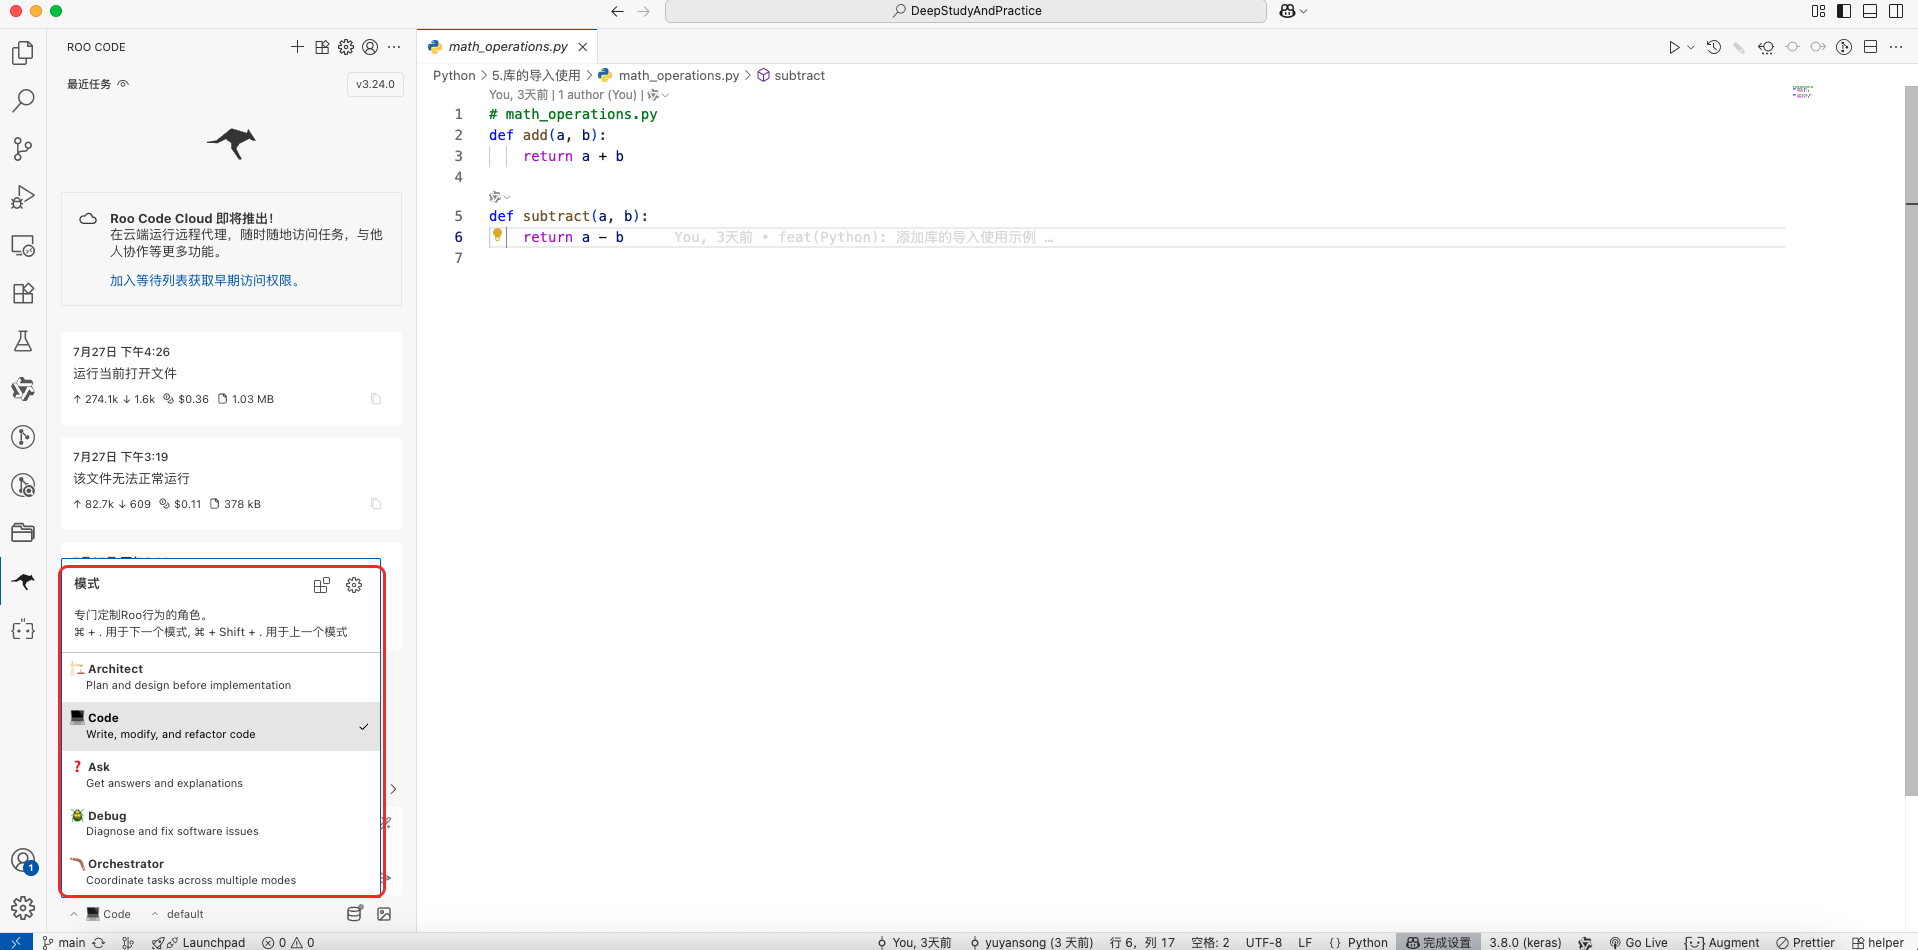Open Roo Code marketplace icon in header
Image resolution: width=1918 pixels, height=950 pixels.
[x=322, y=47]
